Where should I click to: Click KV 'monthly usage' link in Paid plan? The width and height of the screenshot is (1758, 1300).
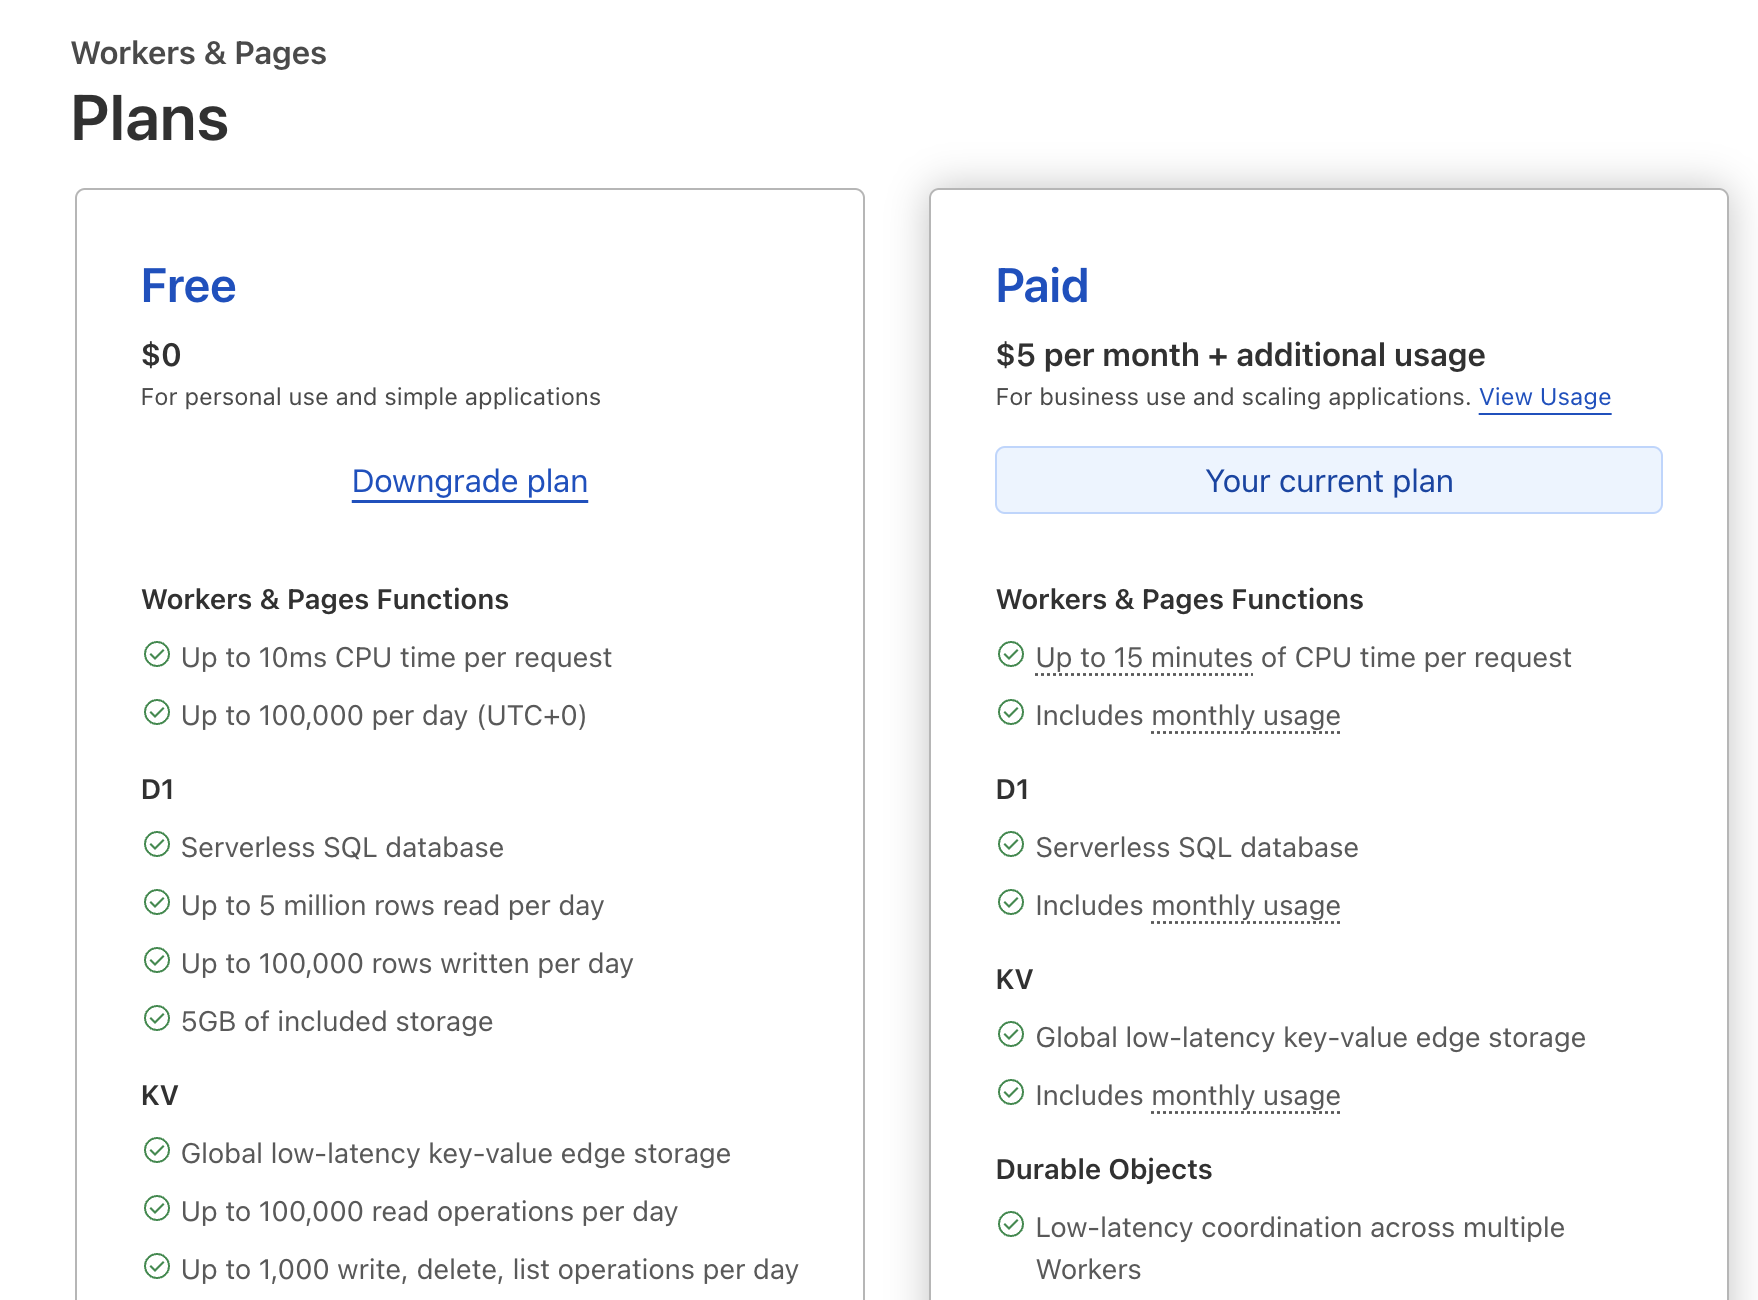coord(1245,1096)
